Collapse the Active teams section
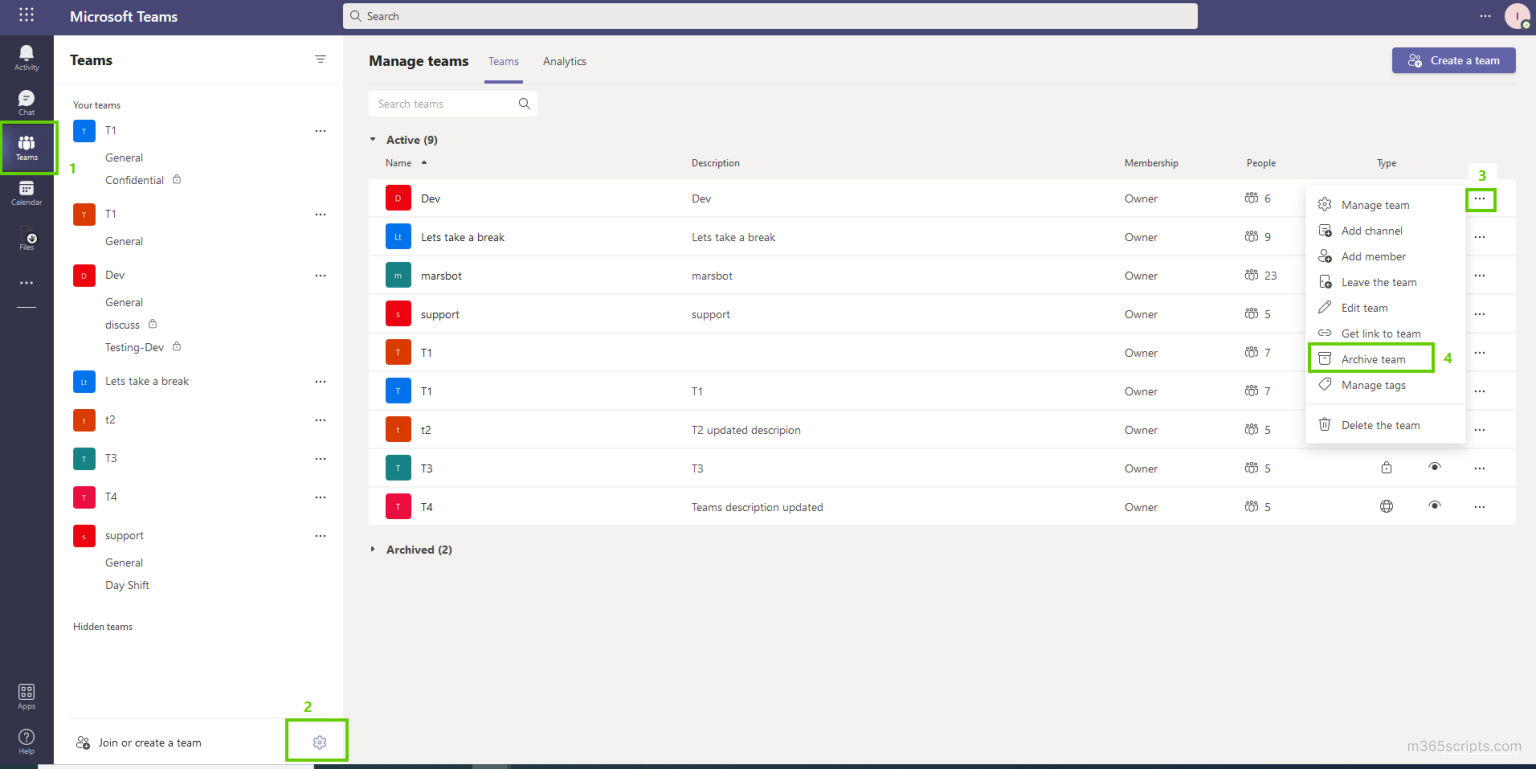Viewport: 1536px width, 769px height. (373, 139)
